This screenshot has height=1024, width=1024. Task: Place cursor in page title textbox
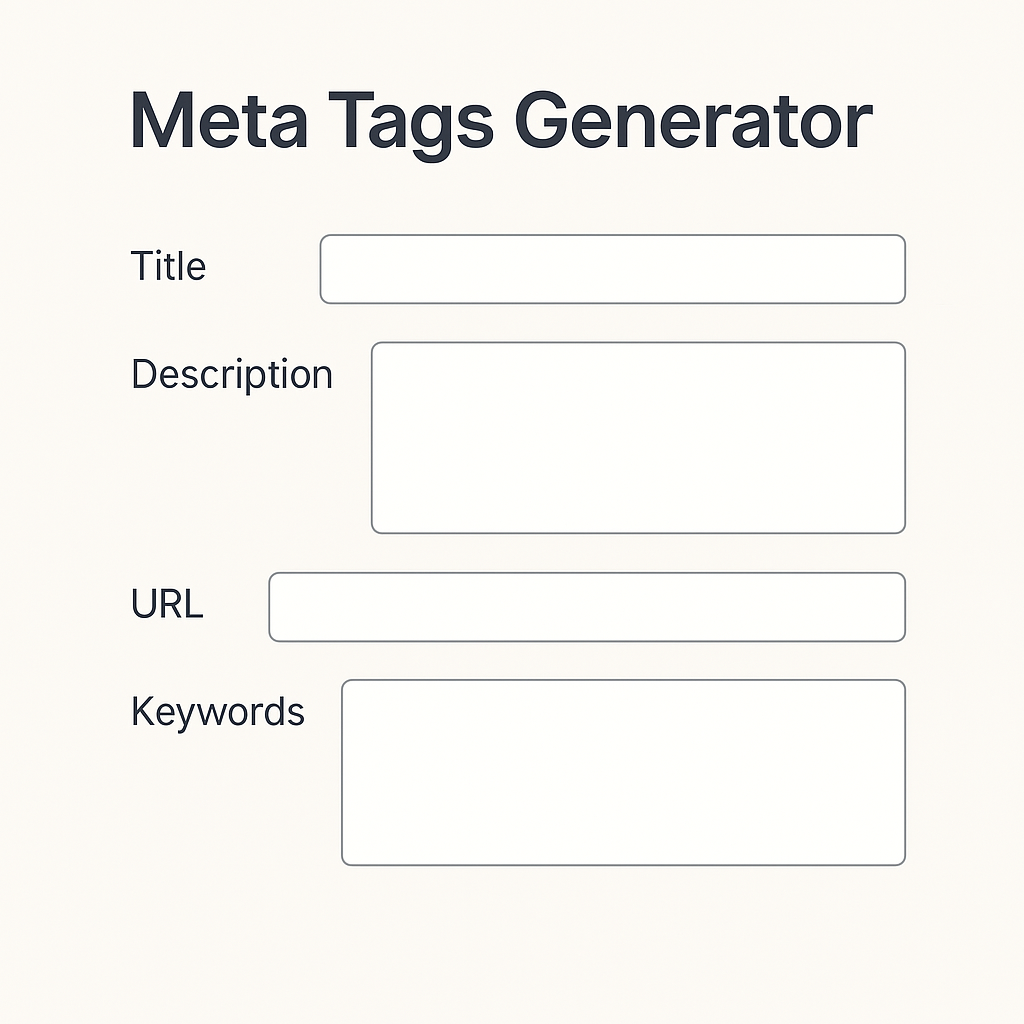pyautogui.click(x=613, y=269)
